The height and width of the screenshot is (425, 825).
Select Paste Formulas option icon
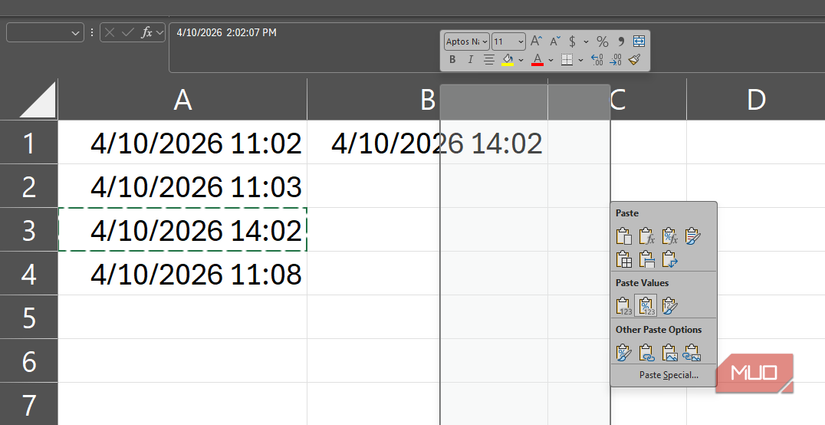(x=647, y=236)
